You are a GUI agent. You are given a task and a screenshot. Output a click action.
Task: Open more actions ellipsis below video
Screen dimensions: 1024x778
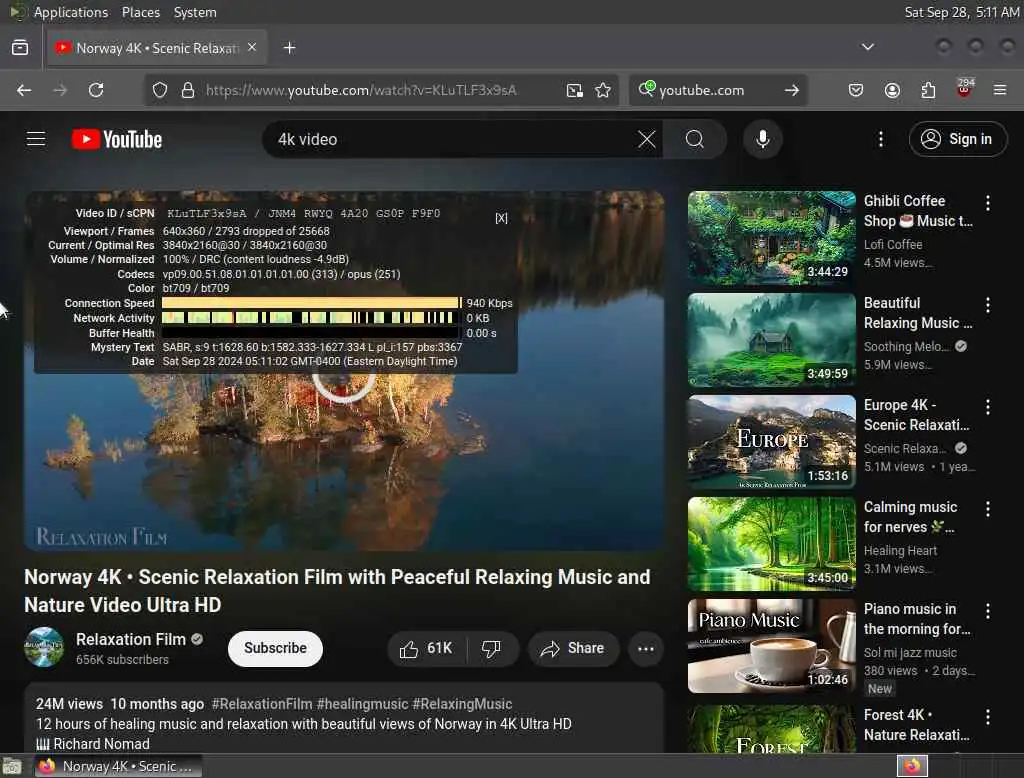(x=646, y=649)
